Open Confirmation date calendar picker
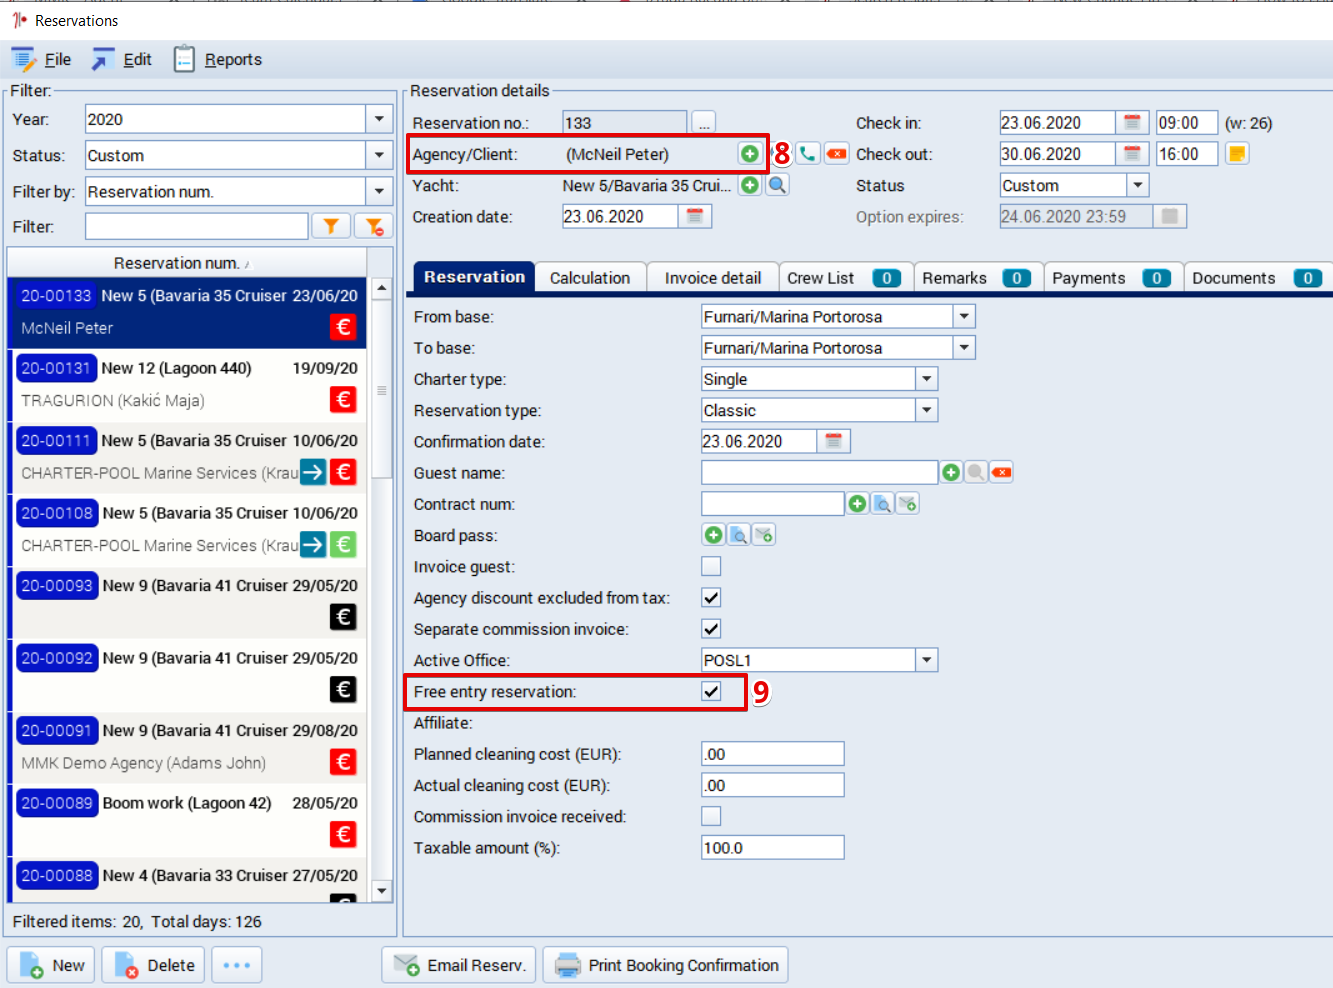 click(833, 441)
